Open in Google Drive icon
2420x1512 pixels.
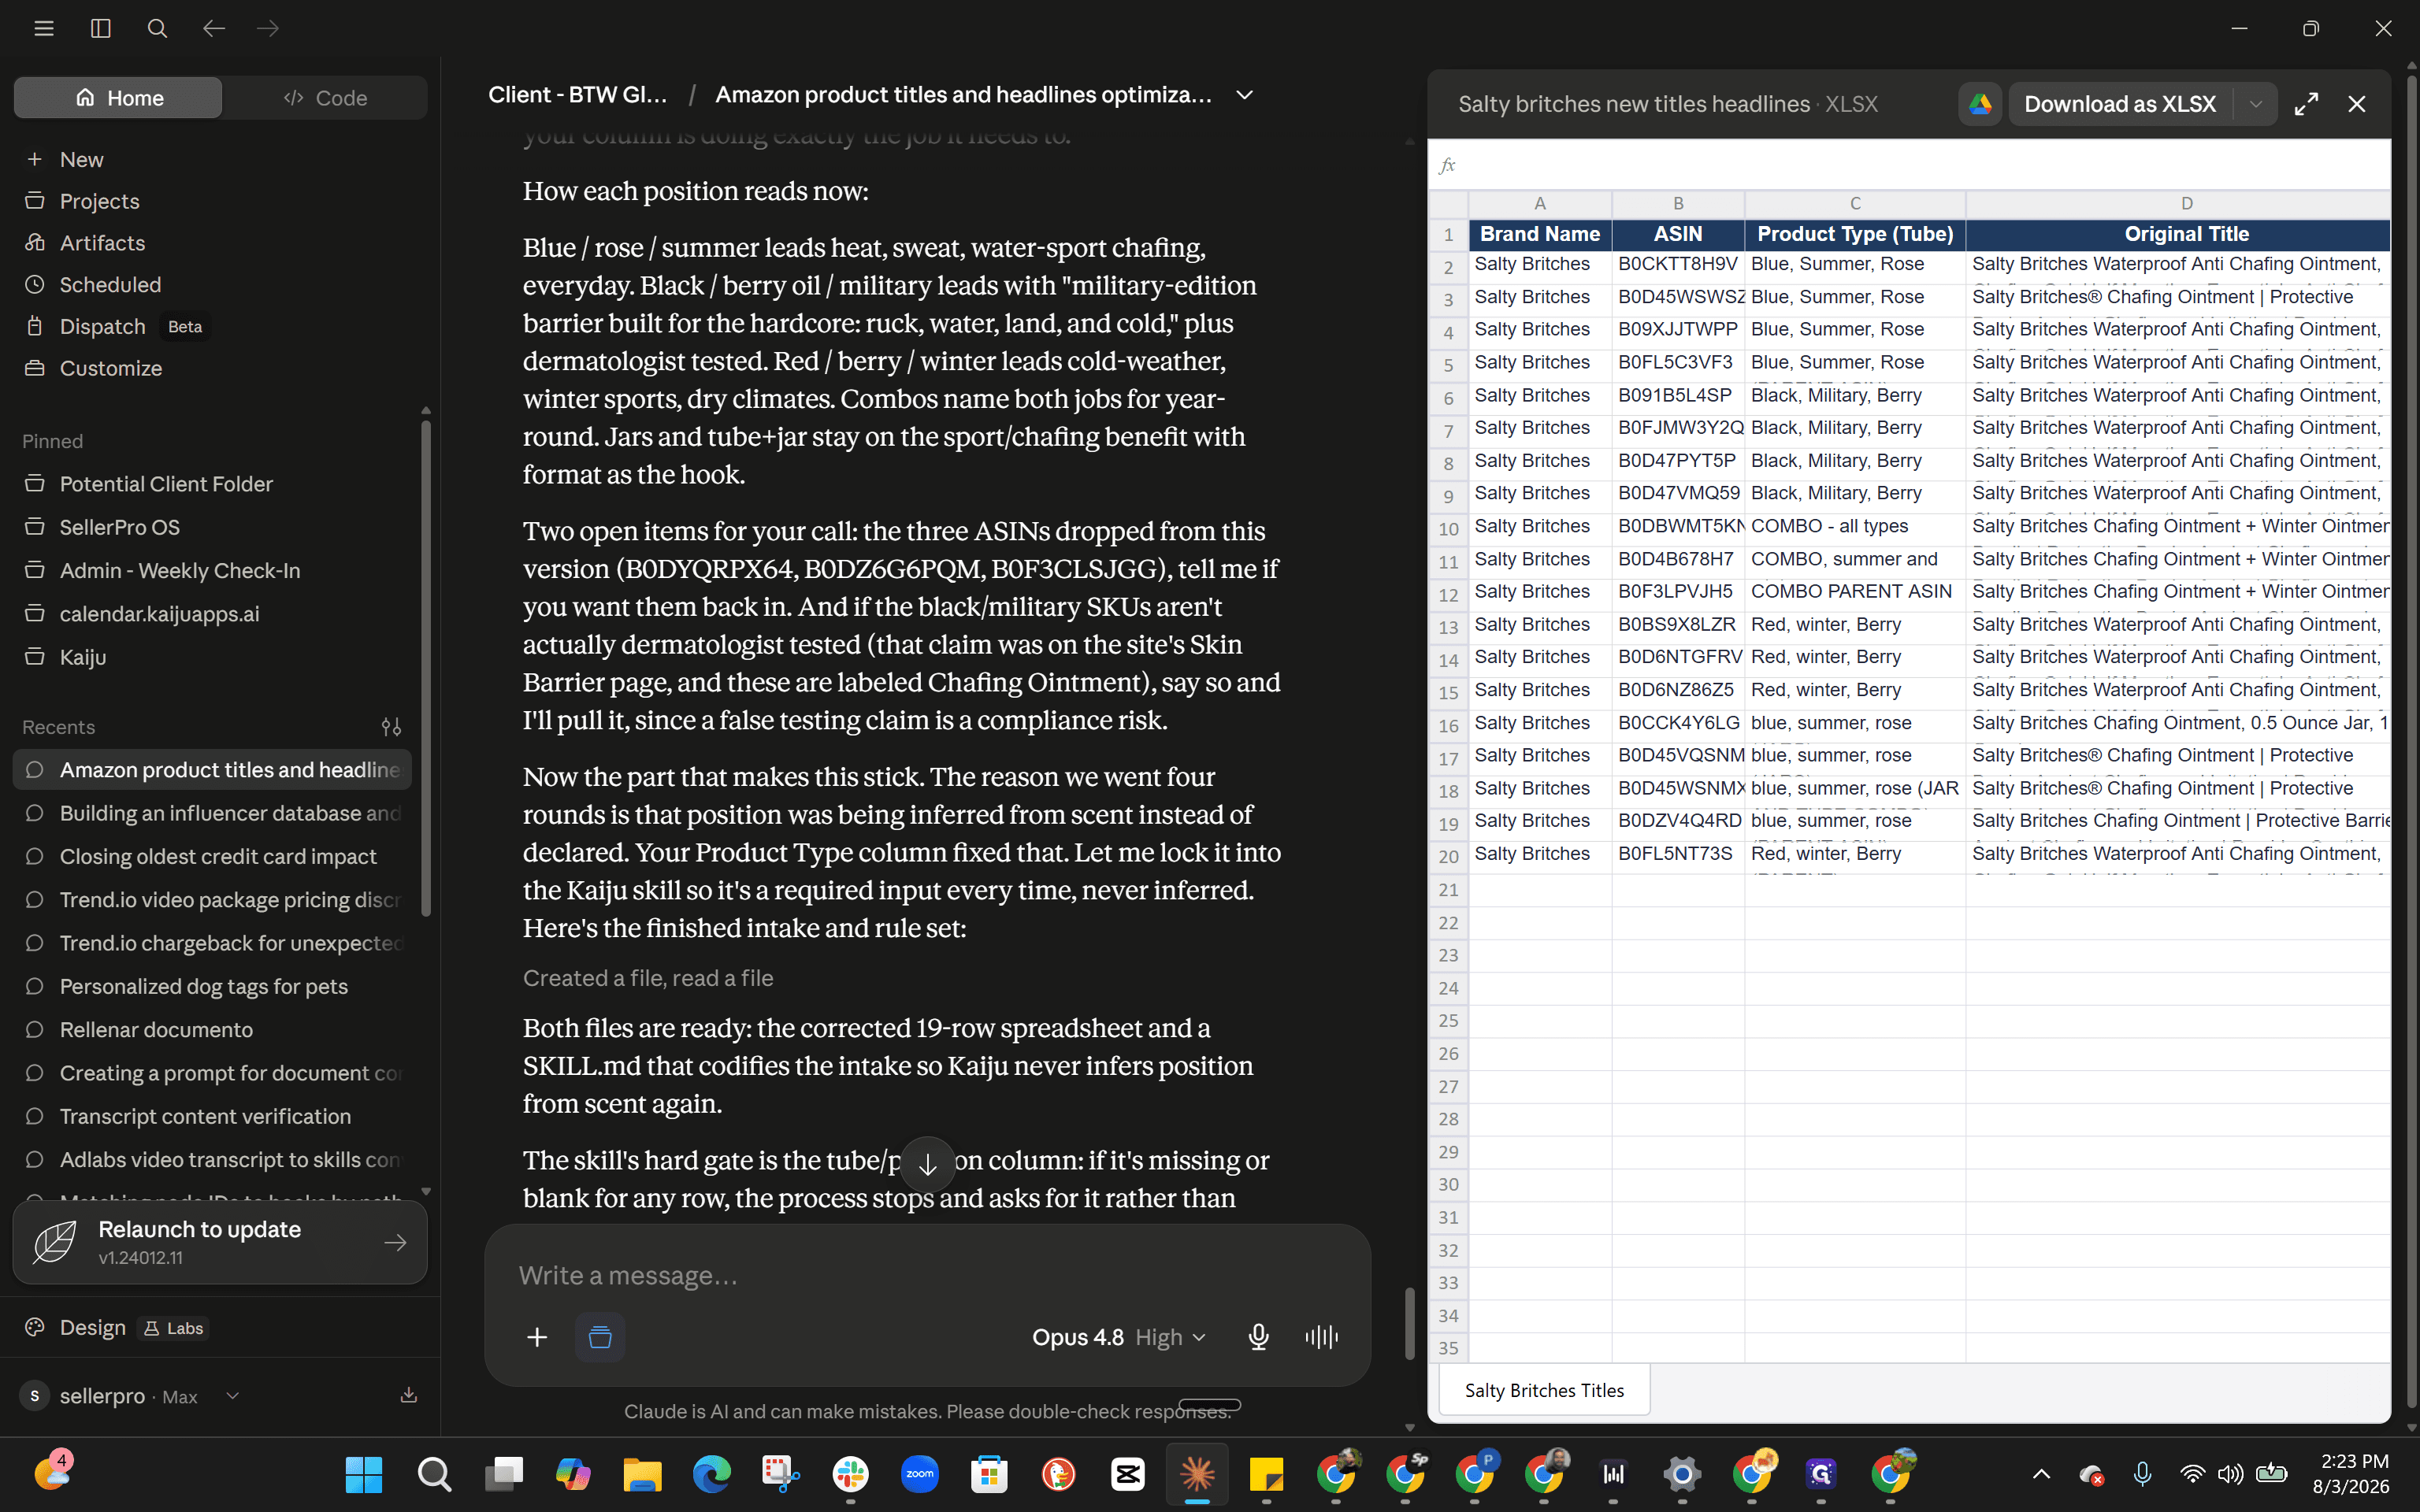pos(1980,104)
